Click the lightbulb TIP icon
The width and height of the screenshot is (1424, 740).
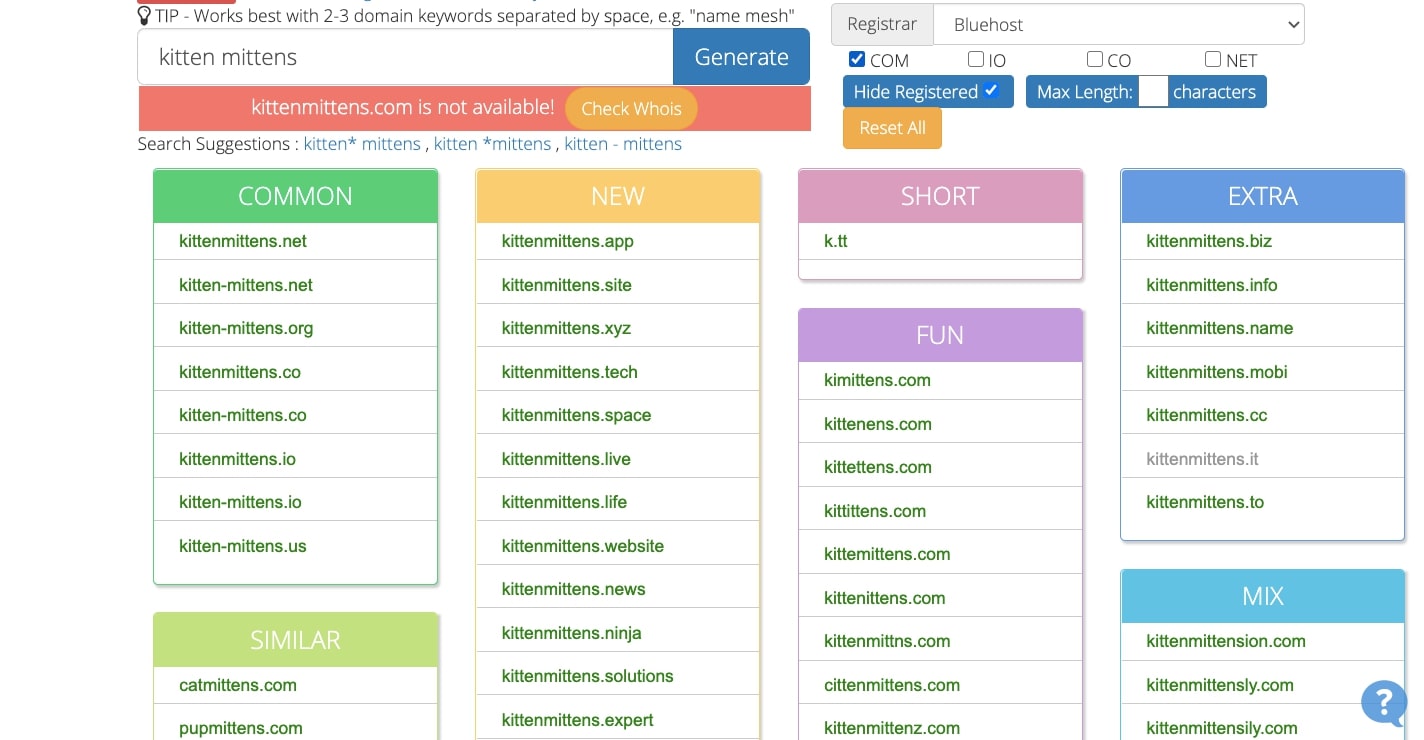coord(145,16)
